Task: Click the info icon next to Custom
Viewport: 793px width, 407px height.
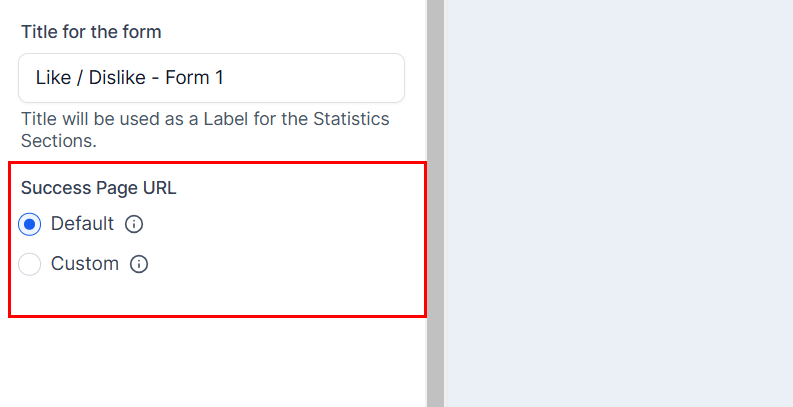Action: click(x=139, y=265)
